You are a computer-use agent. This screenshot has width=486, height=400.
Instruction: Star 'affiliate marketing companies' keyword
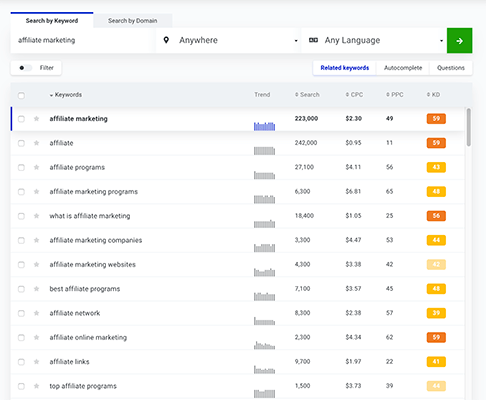tap(37, 240)
